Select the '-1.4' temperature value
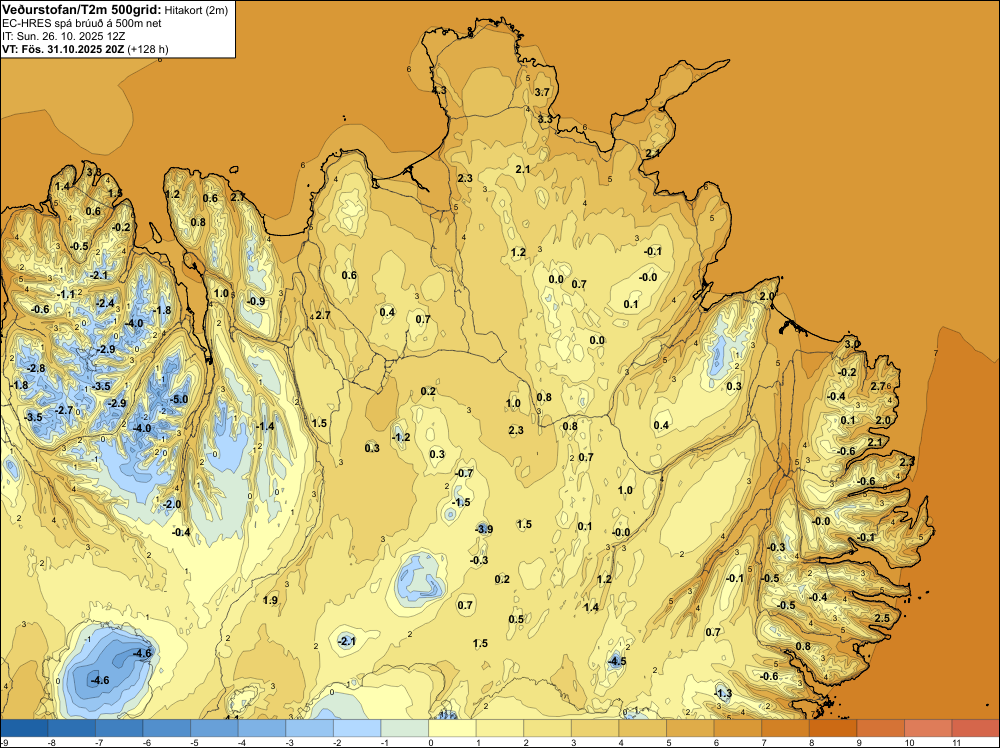The height and width of the screenshot is (748, 1000). pos(265,426)
